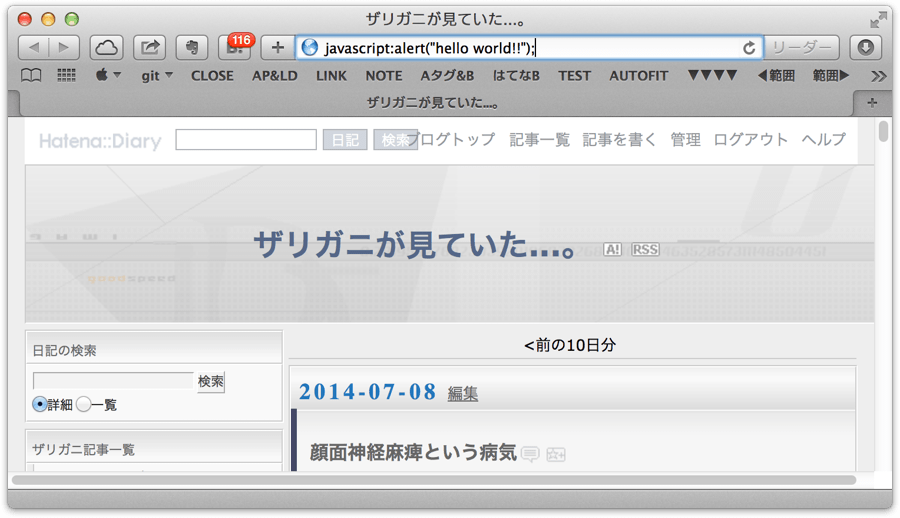Select the 一覧 radio button
This screenshot has height=518, width=900.
tap(83, 404)
